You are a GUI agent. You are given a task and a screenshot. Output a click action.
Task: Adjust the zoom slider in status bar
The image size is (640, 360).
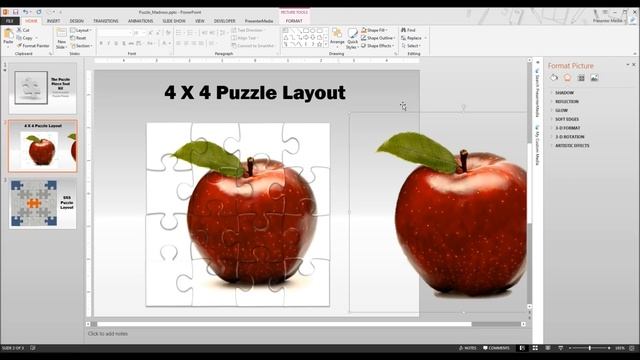tap(589, 348)
